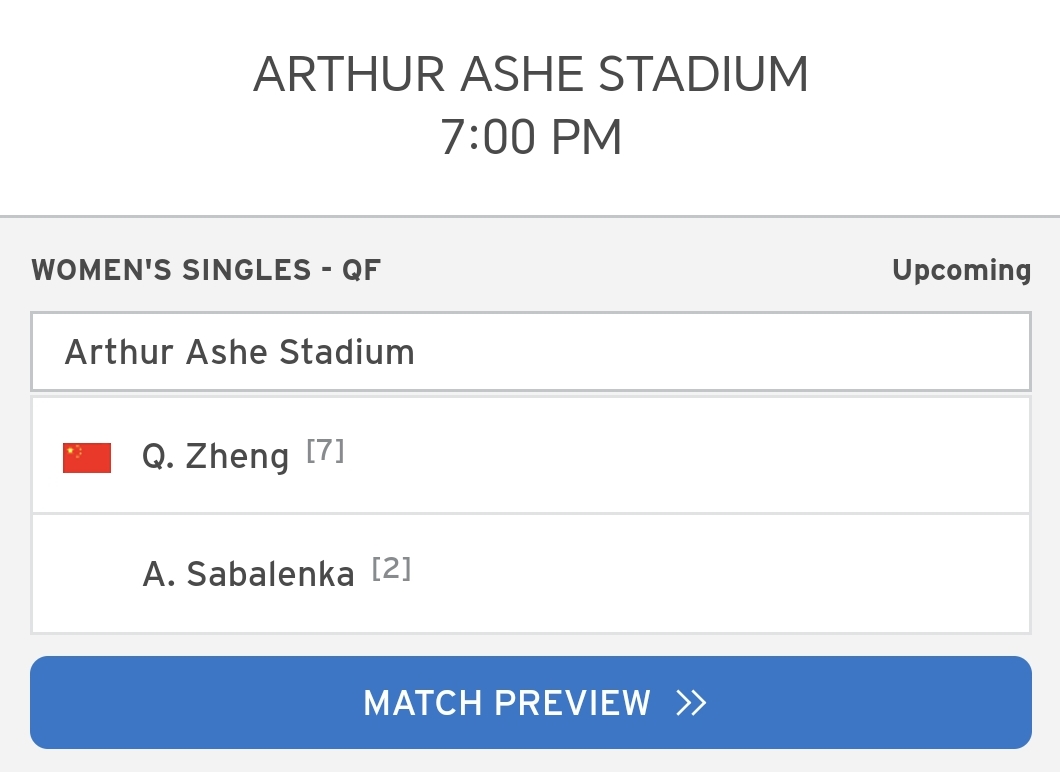Image resolution: width=1060 pixels, height=772 pixels.
Task: Click the PM text in header time
Action: pos(586,137)
